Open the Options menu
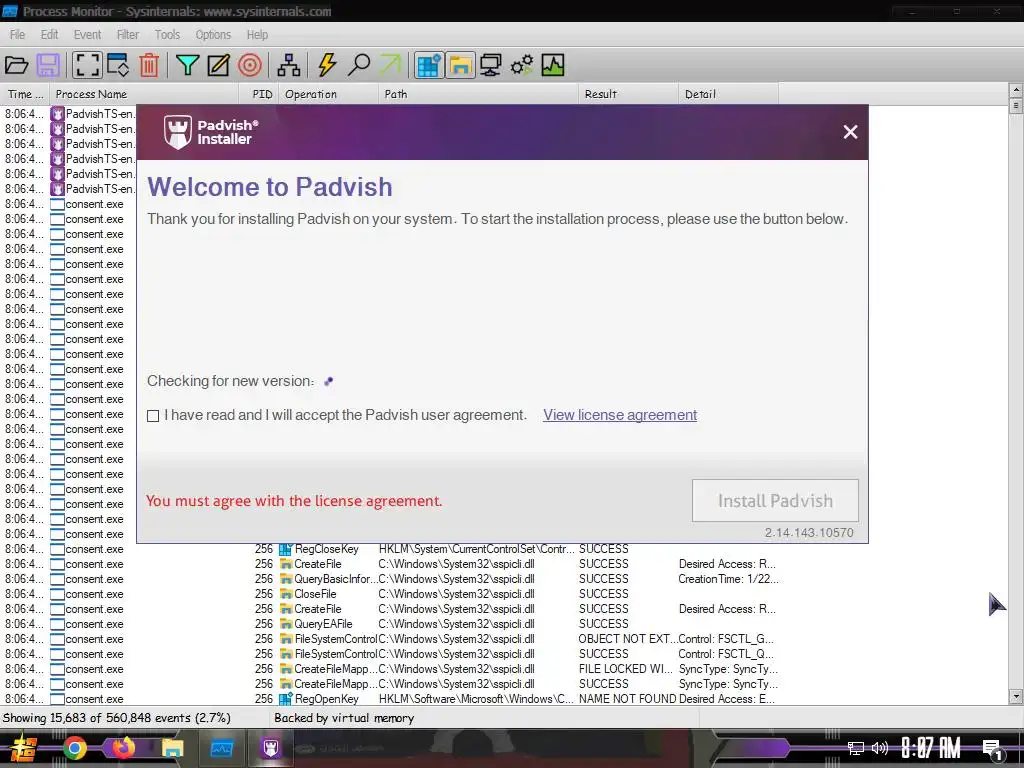The height and width of the screenshot is (768, 1024). tap(214, 35)
